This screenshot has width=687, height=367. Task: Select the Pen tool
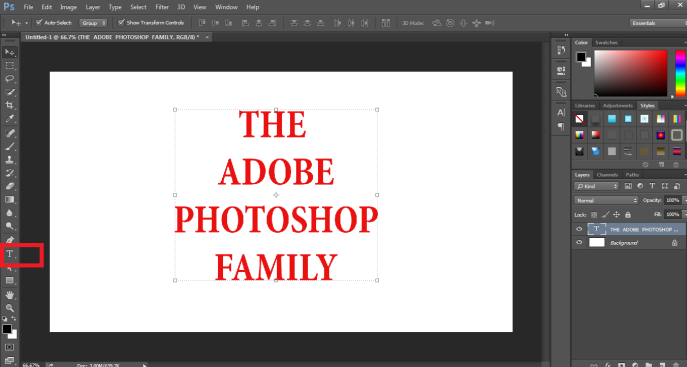pos(10,240)
